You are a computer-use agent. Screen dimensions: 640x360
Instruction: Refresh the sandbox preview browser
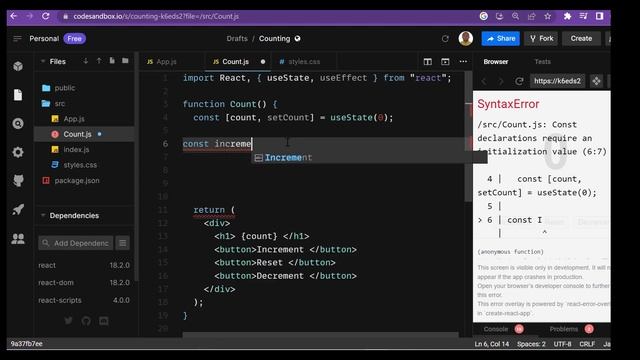[x=519, y=81]
